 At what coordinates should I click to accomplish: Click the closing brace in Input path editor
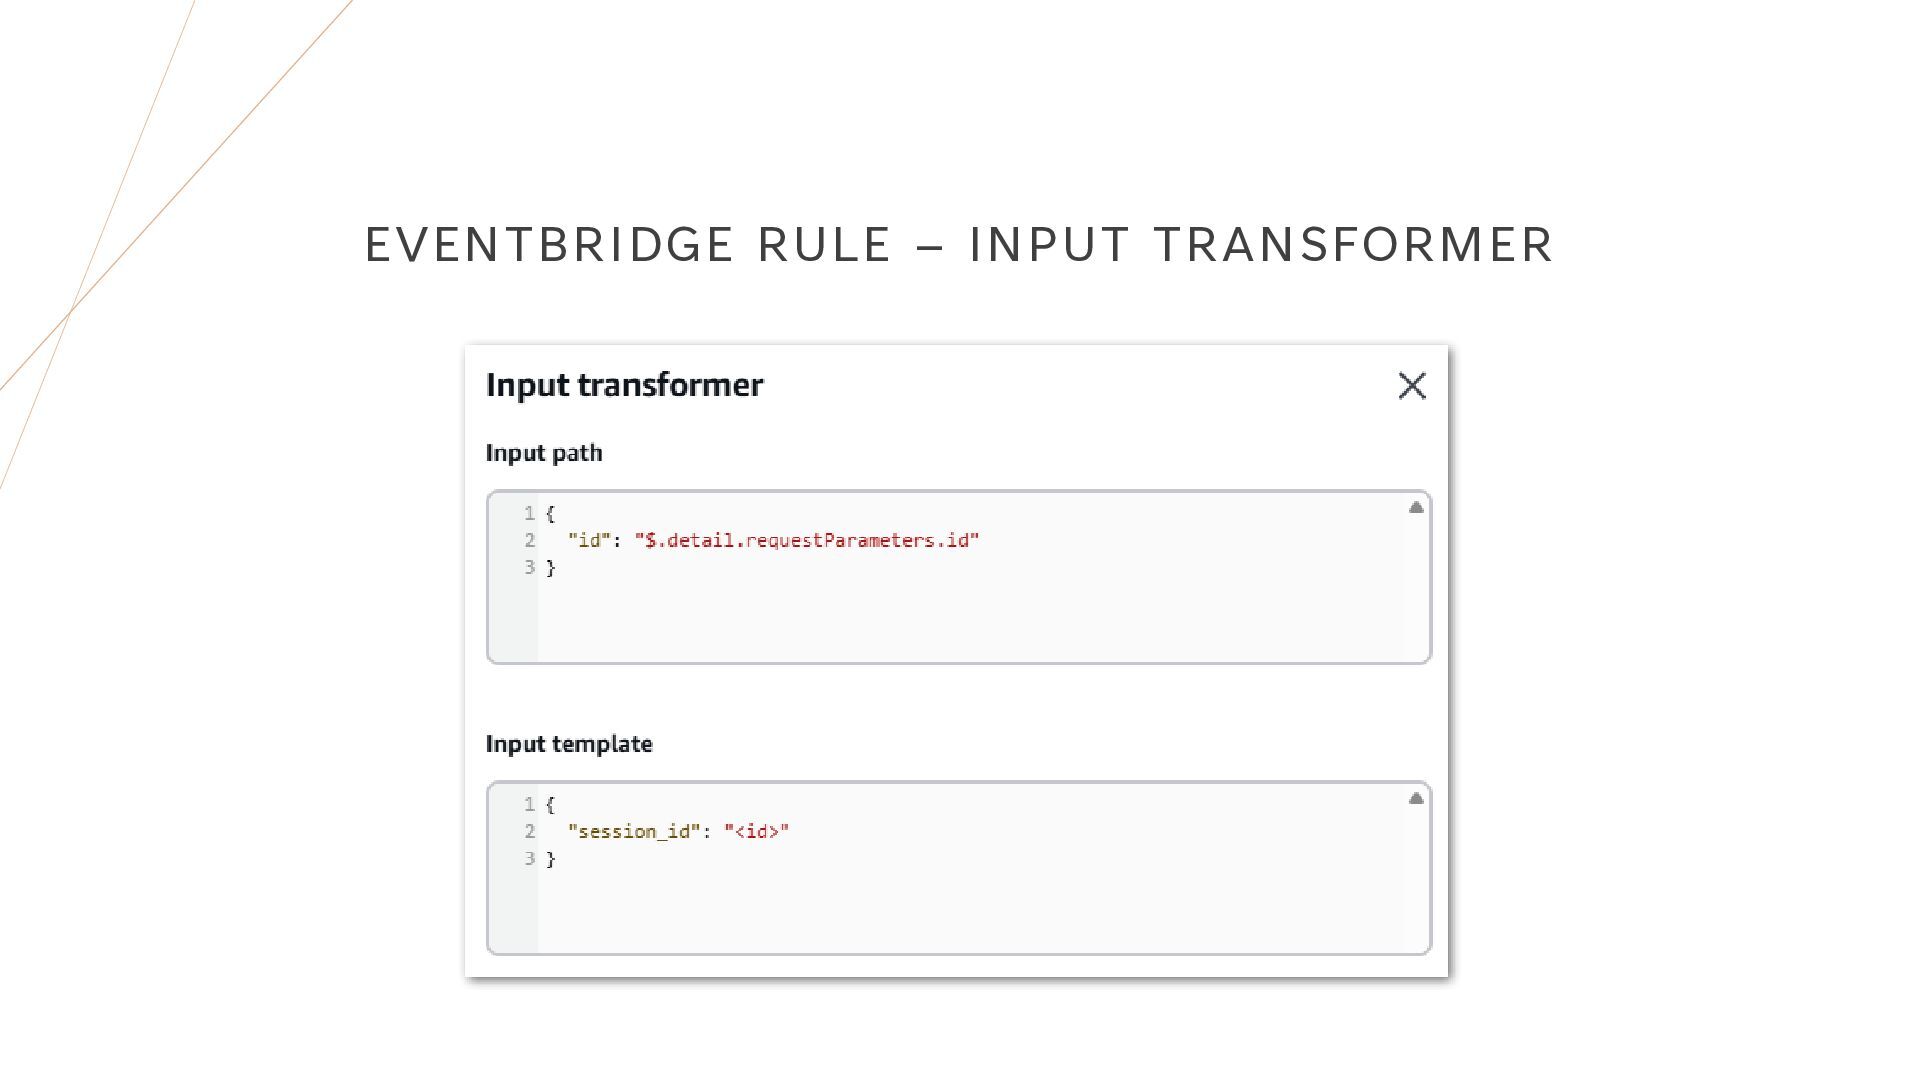point(550,568)
